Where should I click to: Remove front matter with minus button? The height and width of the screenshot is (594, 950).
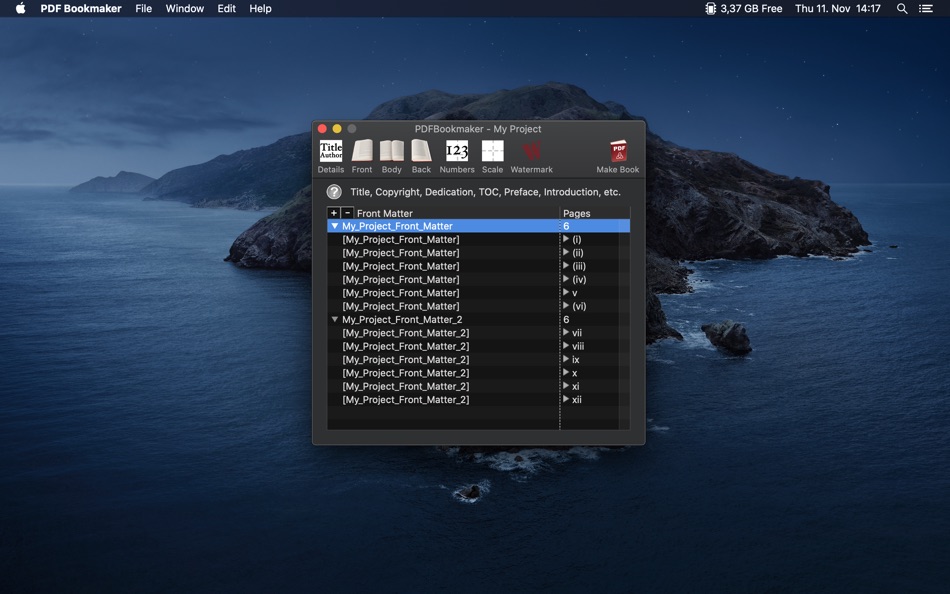(347, 213)
